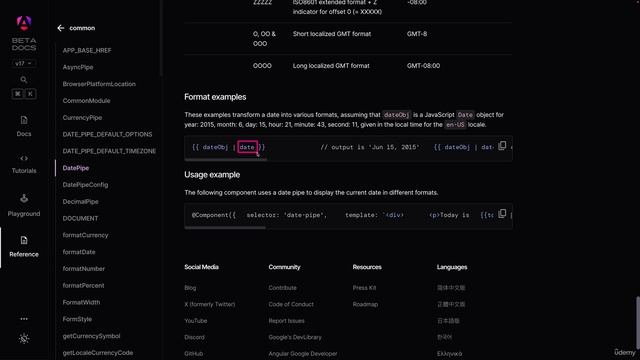The image size is (640, 360).
Task: Copy the format examples code snippet
Action: [x=502, y=146]
